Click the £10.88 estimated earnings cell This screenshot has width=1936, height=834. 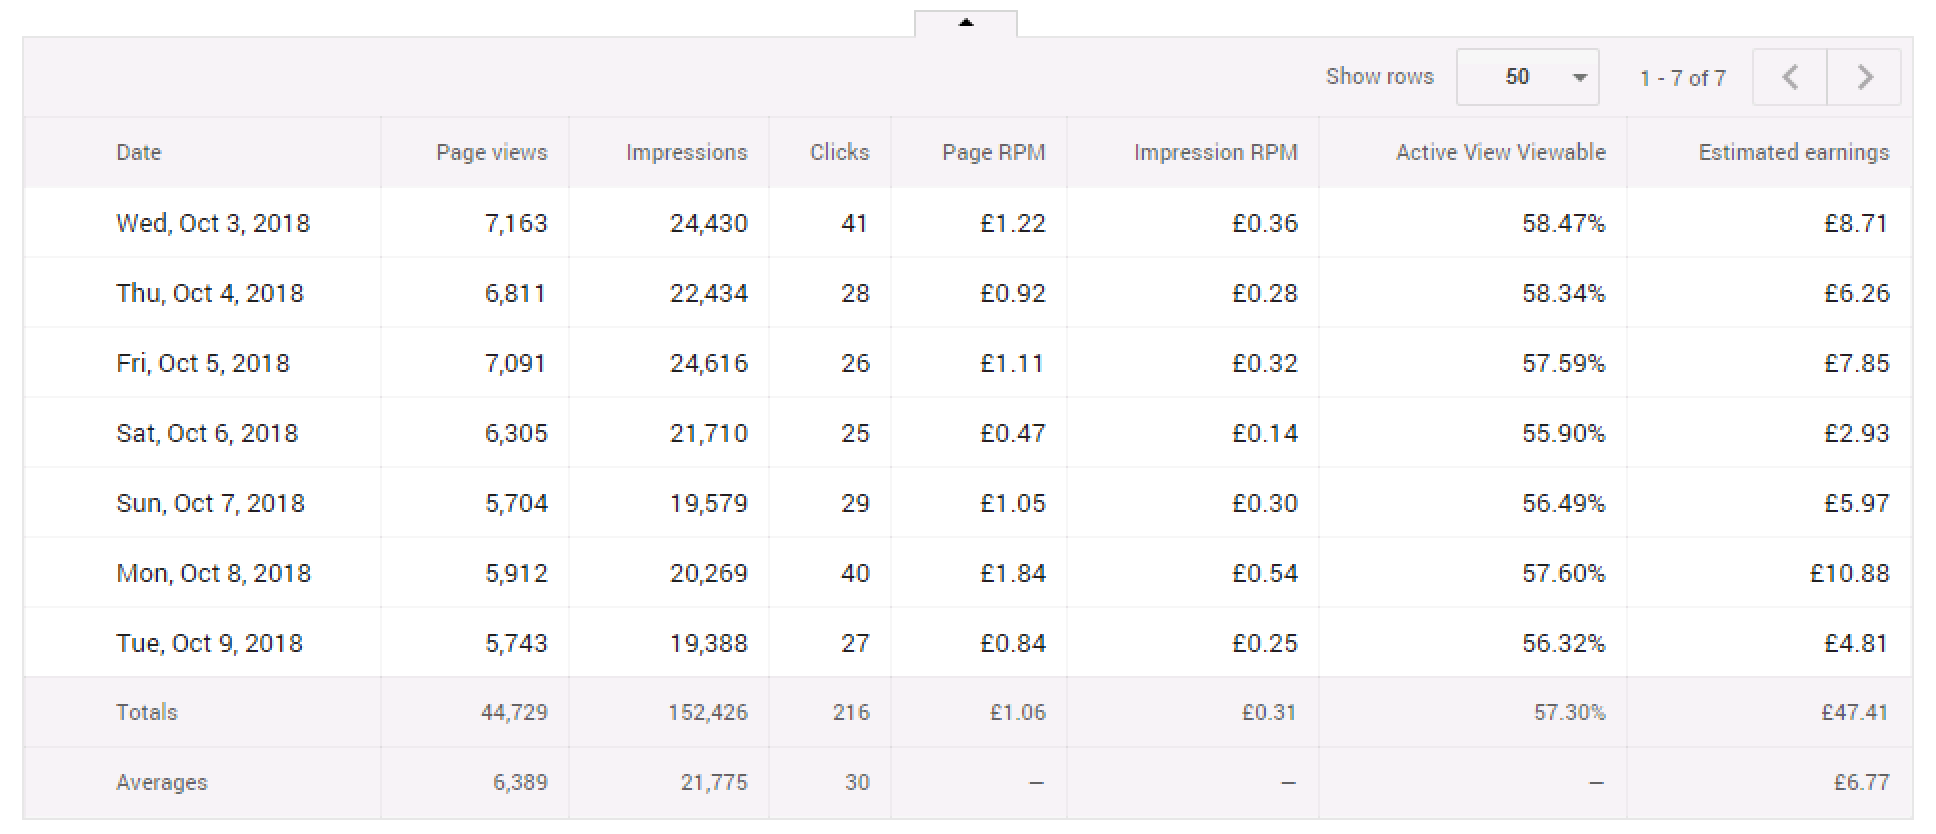coord(1849,573)
